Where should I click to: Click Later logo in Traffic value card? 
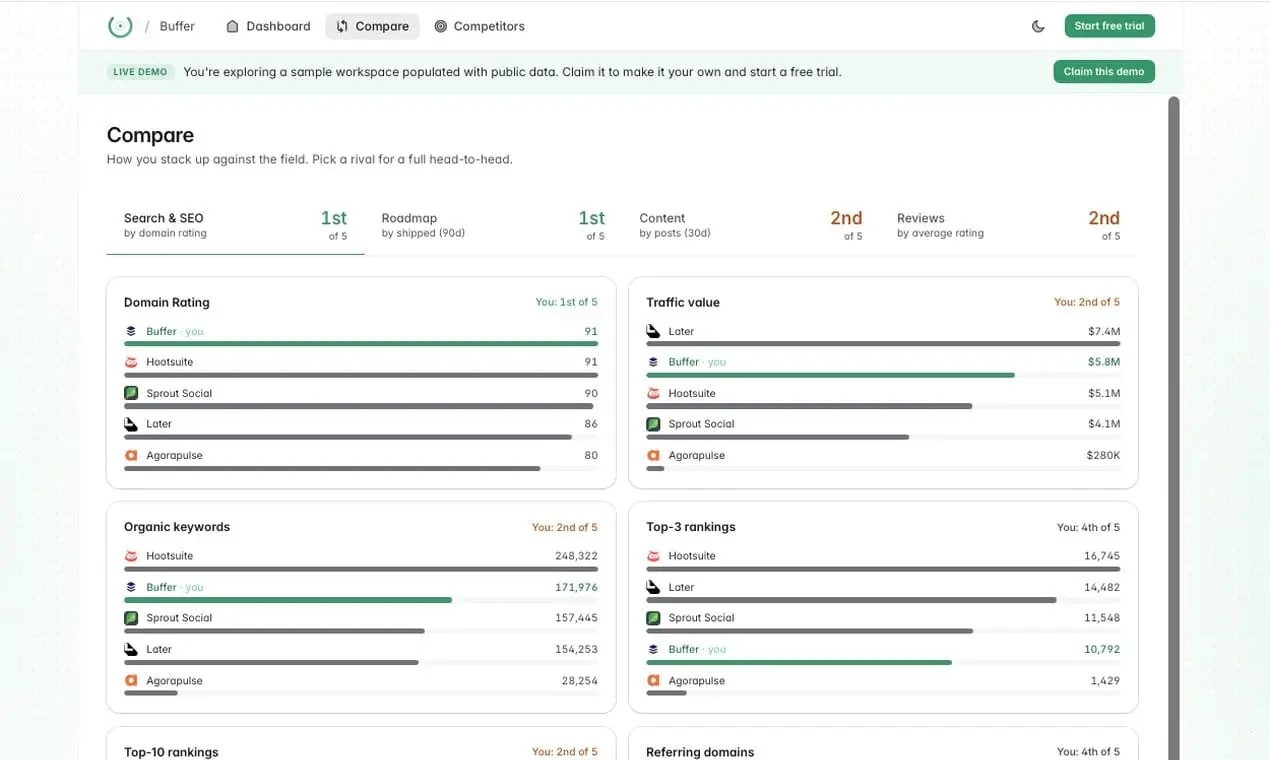[x=653, y=331]
